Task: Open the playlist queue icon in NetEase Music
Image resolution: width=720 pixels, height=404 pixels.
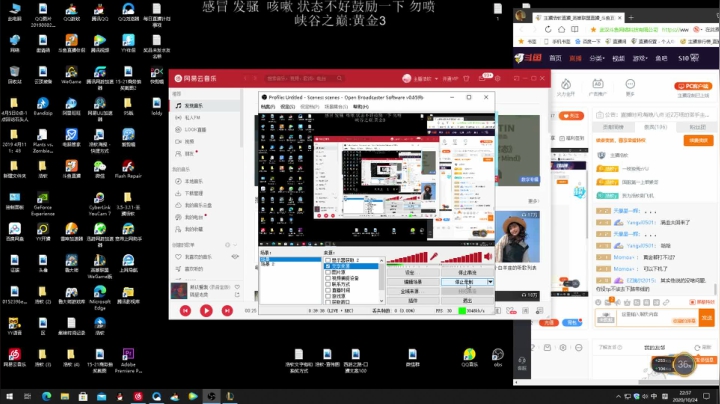Action: click(540, 311)
